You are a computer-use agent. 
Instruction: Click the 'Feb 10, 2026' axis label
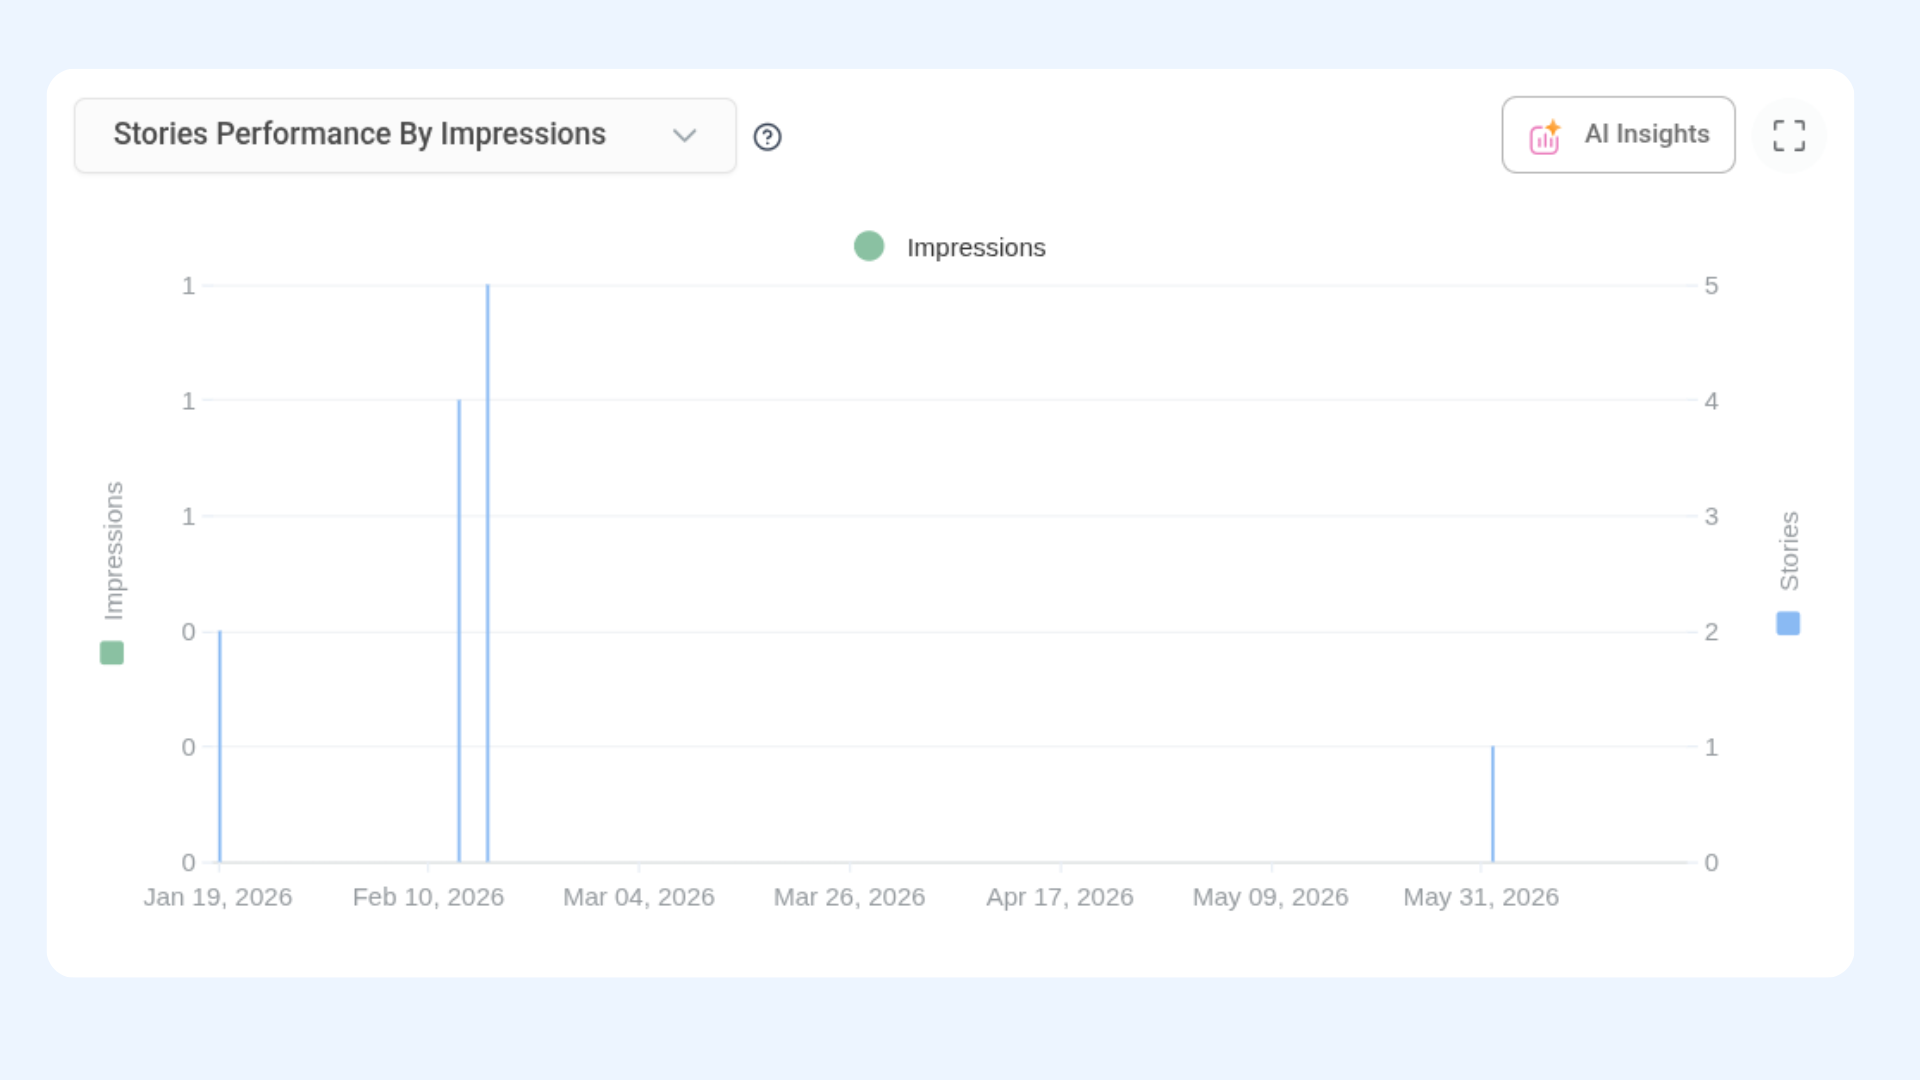tap(428, 897)
